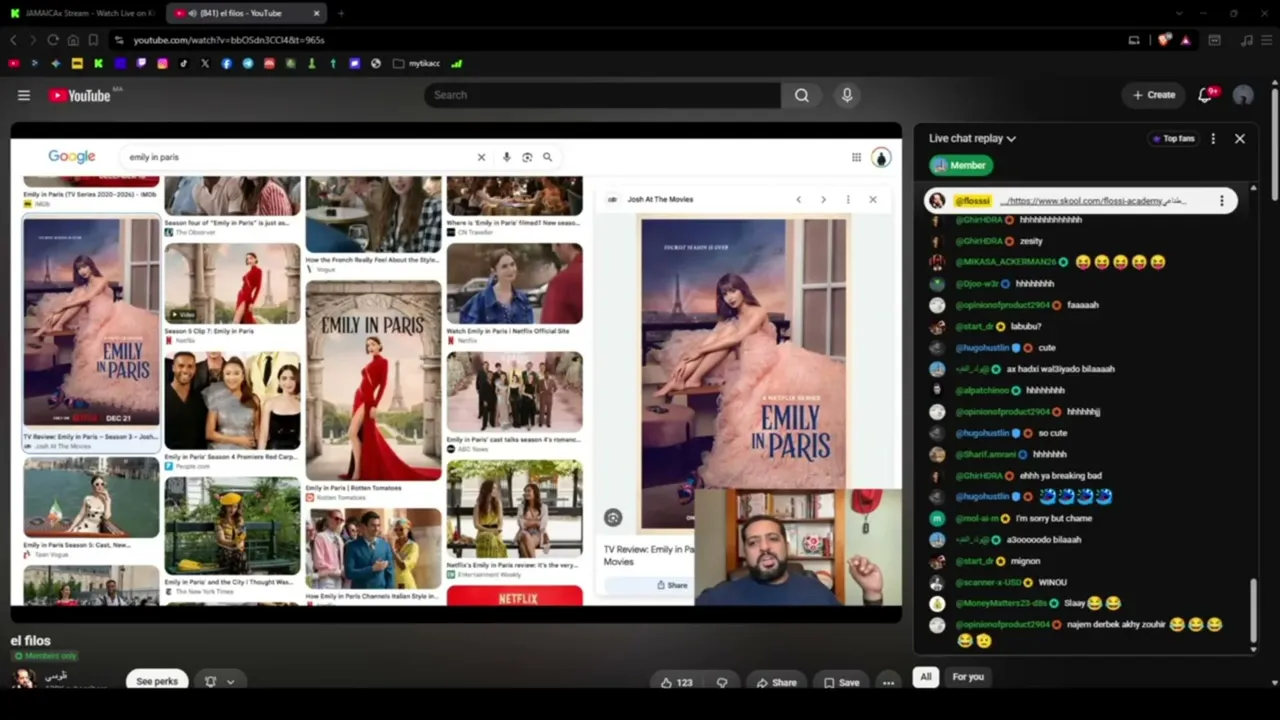
Task: Click the el filos channel avatar
Action: coord(23,680)
